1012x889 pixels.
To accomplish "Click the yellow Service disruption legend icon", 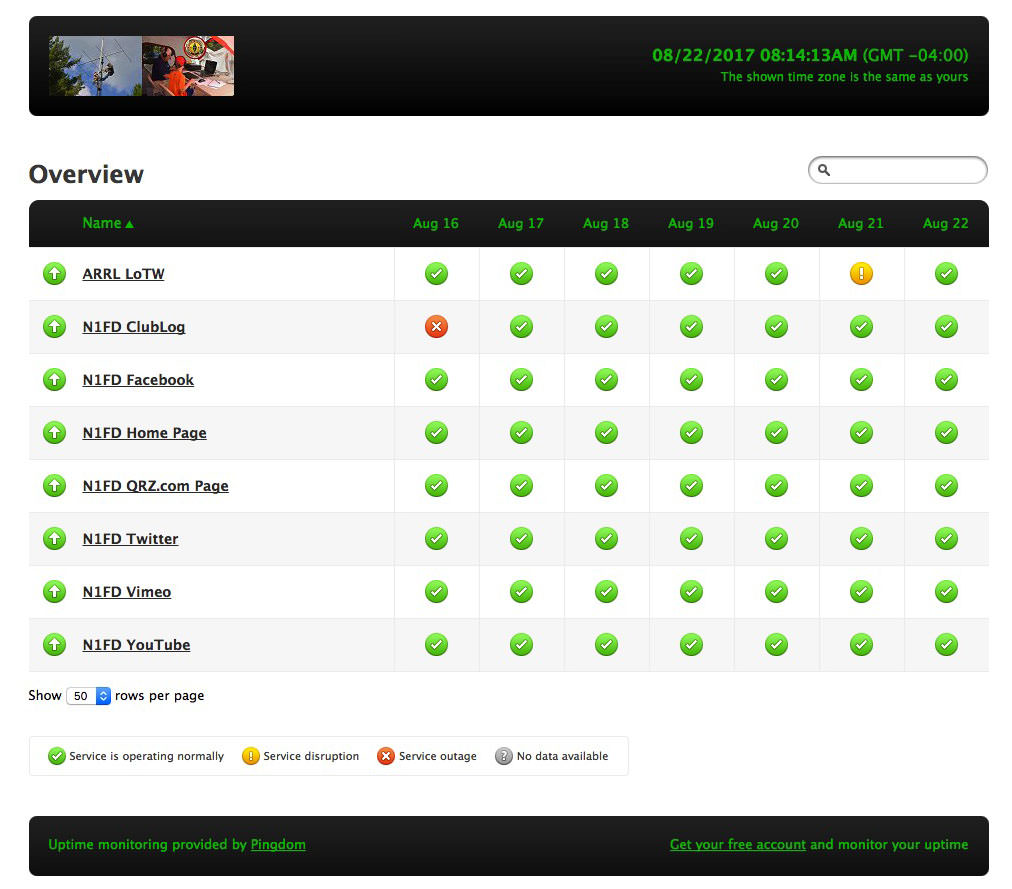I will tap(250, 756).
